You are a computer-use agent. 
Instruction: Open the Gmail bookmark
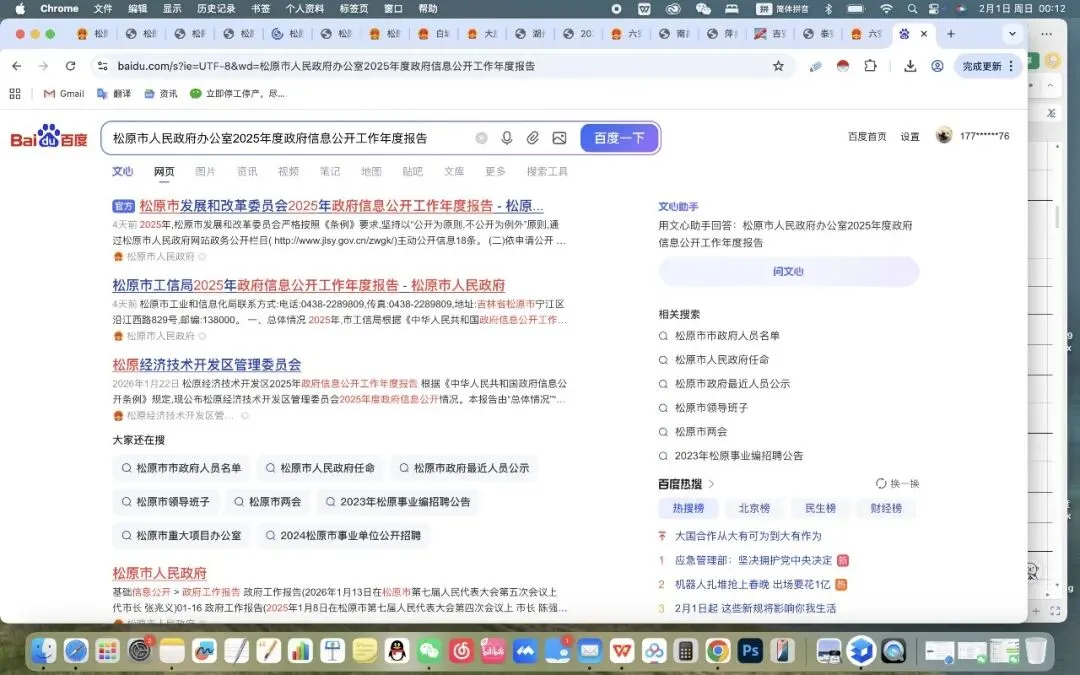tap(63, 94)
